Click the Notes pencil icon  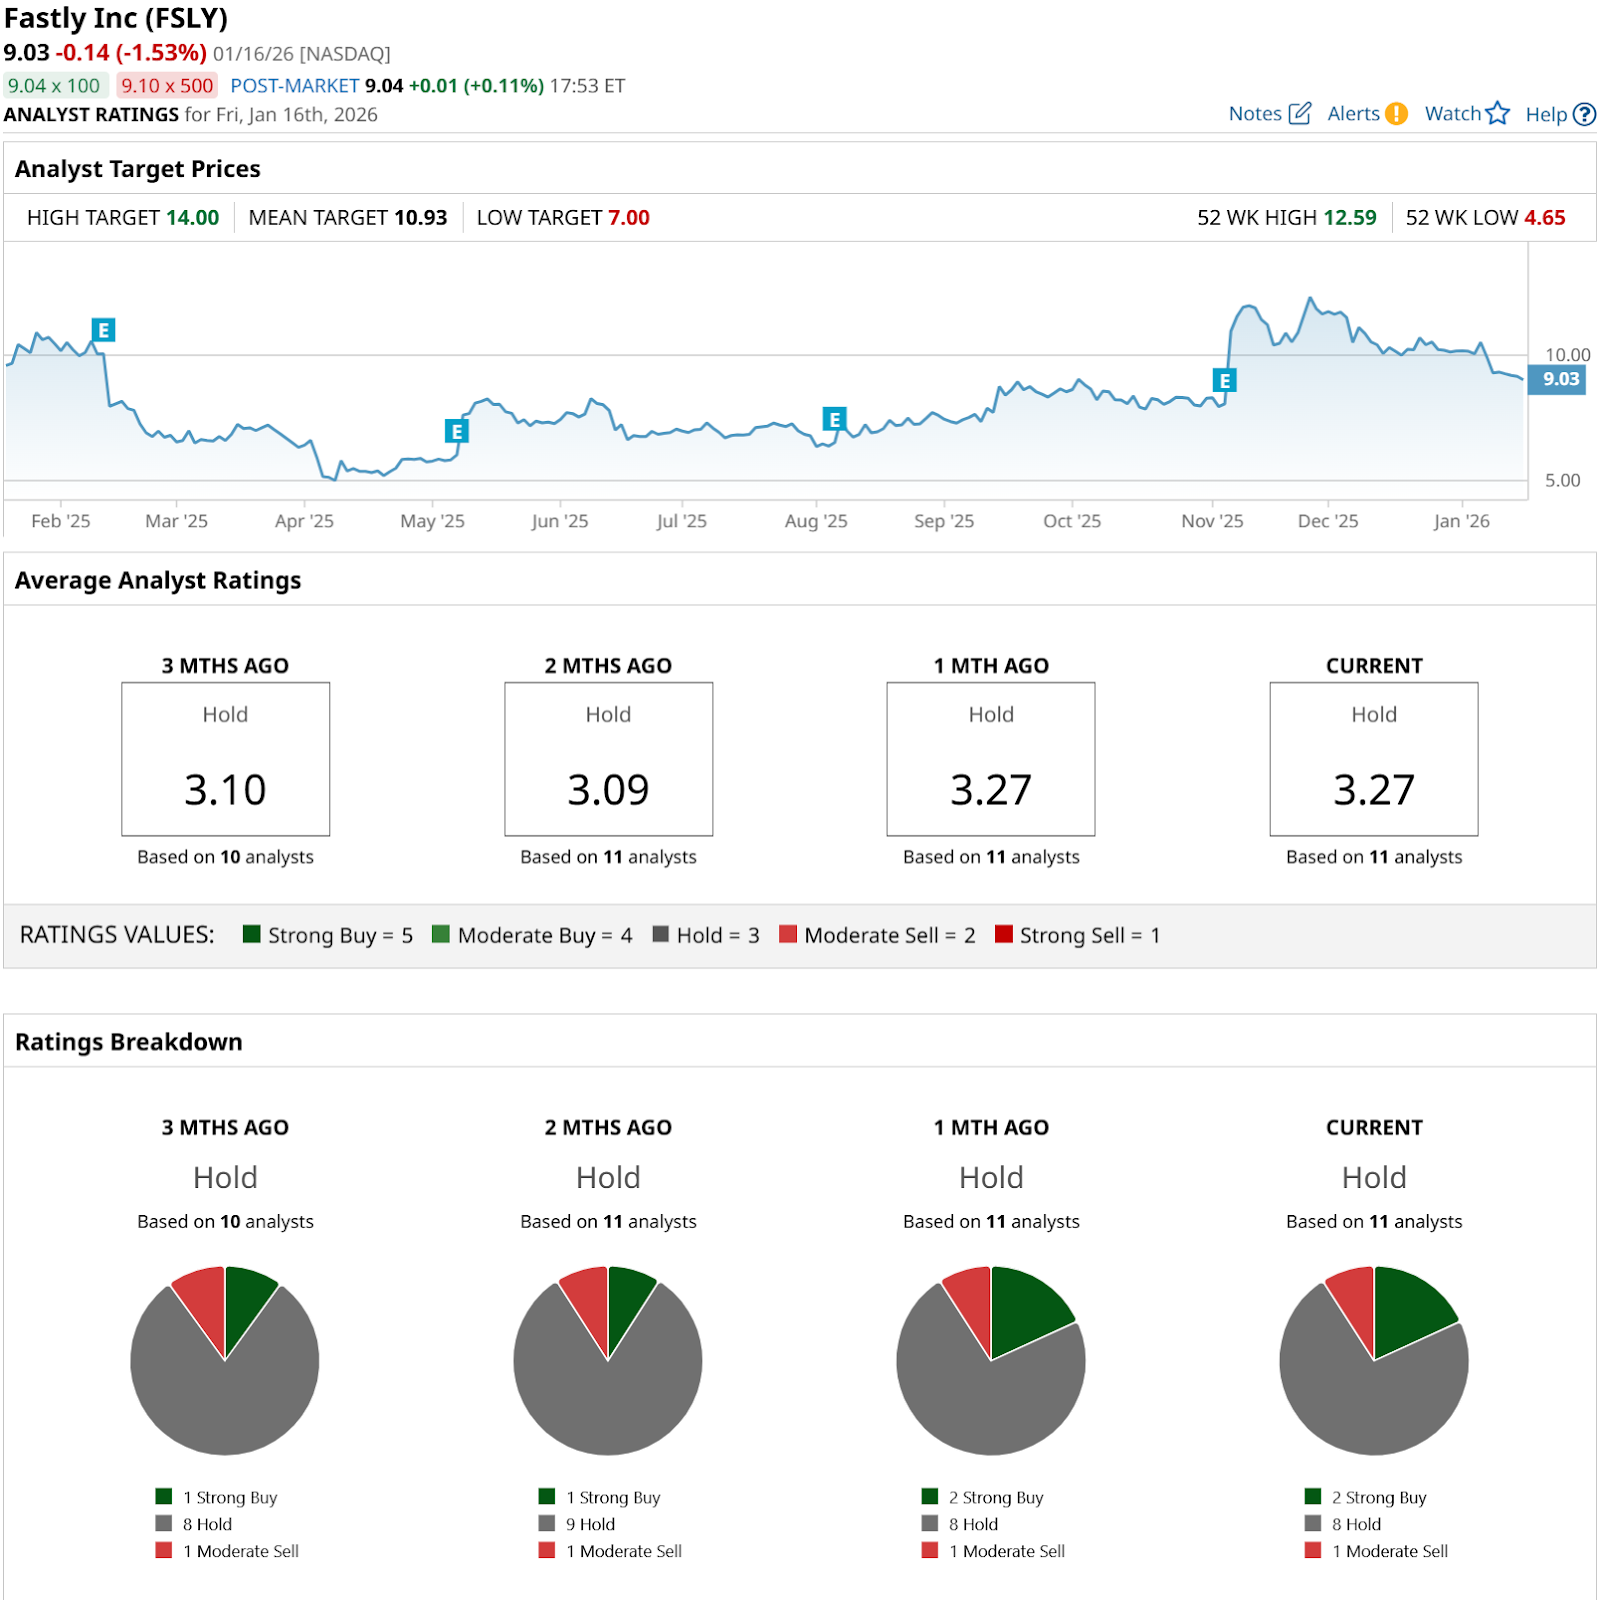tap(1299, 113)
